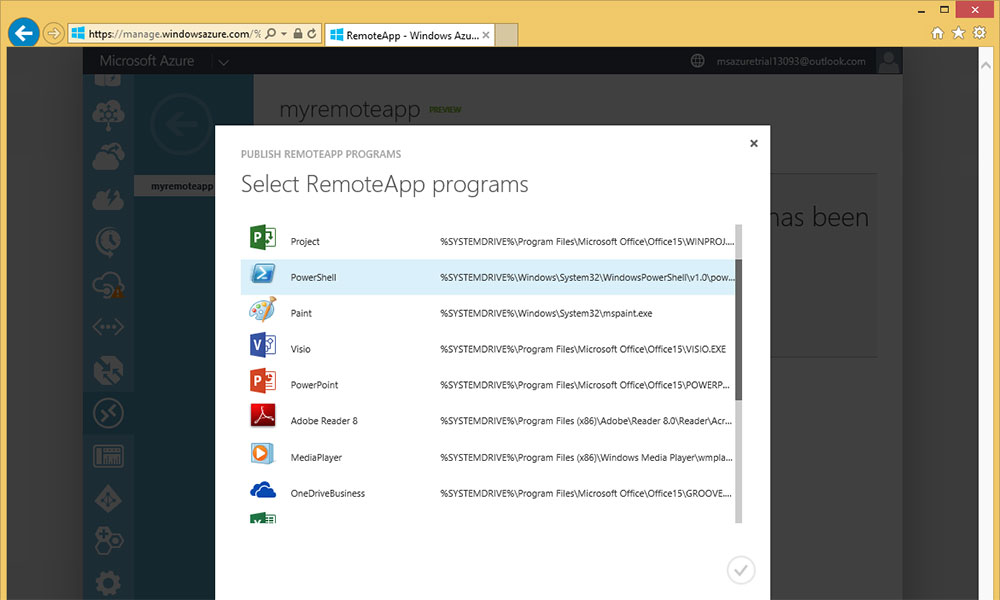
Task: Select the MediaPlayer program icon
Action: pyautogui.click(x=262, y=453)
